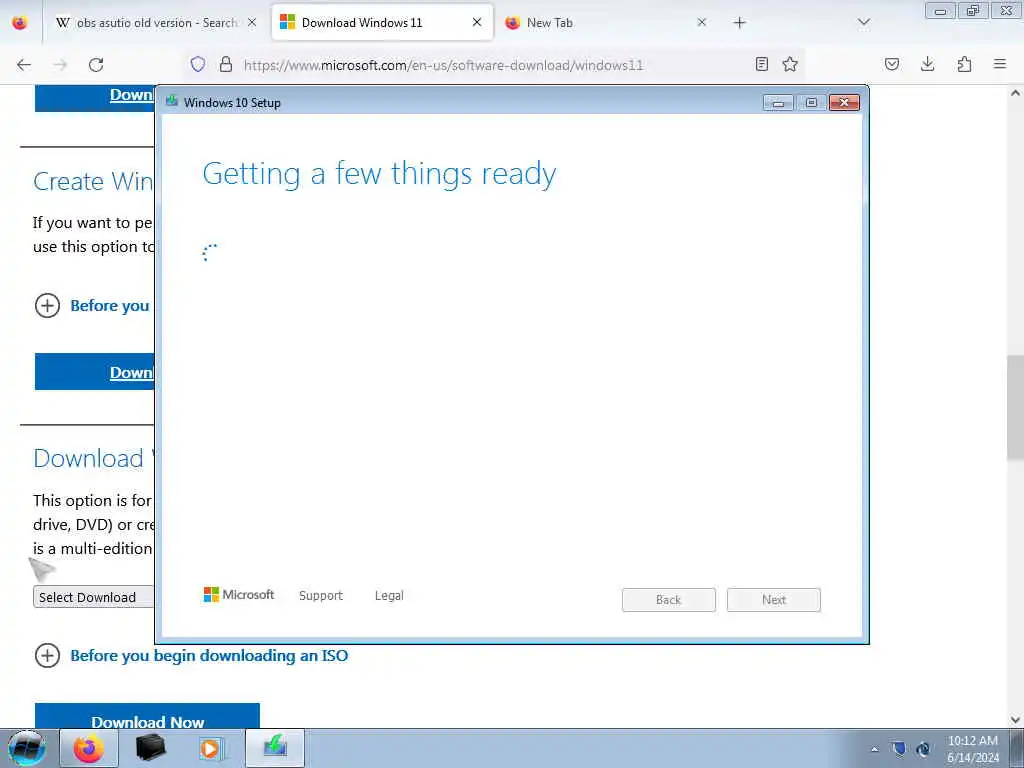Click the Microsoft logo in Setup
Screen dimensions: 1024x768
pyautogui.click(x=239, y=594)
